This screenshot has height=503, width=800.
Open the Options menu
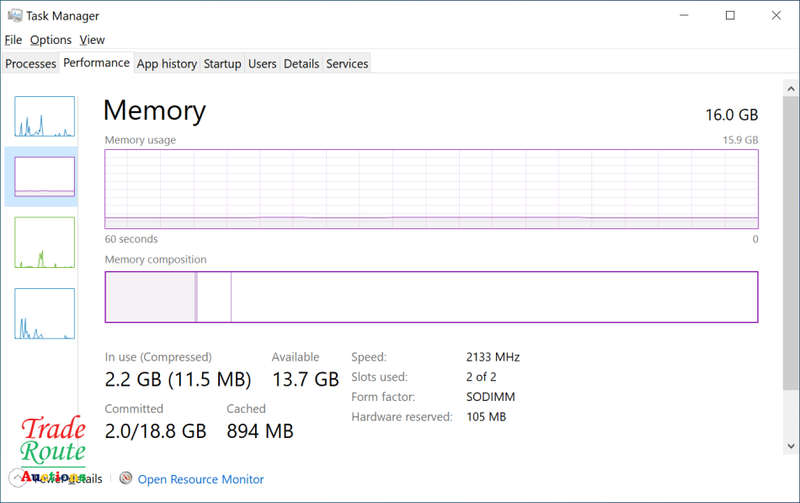[50, 40]
